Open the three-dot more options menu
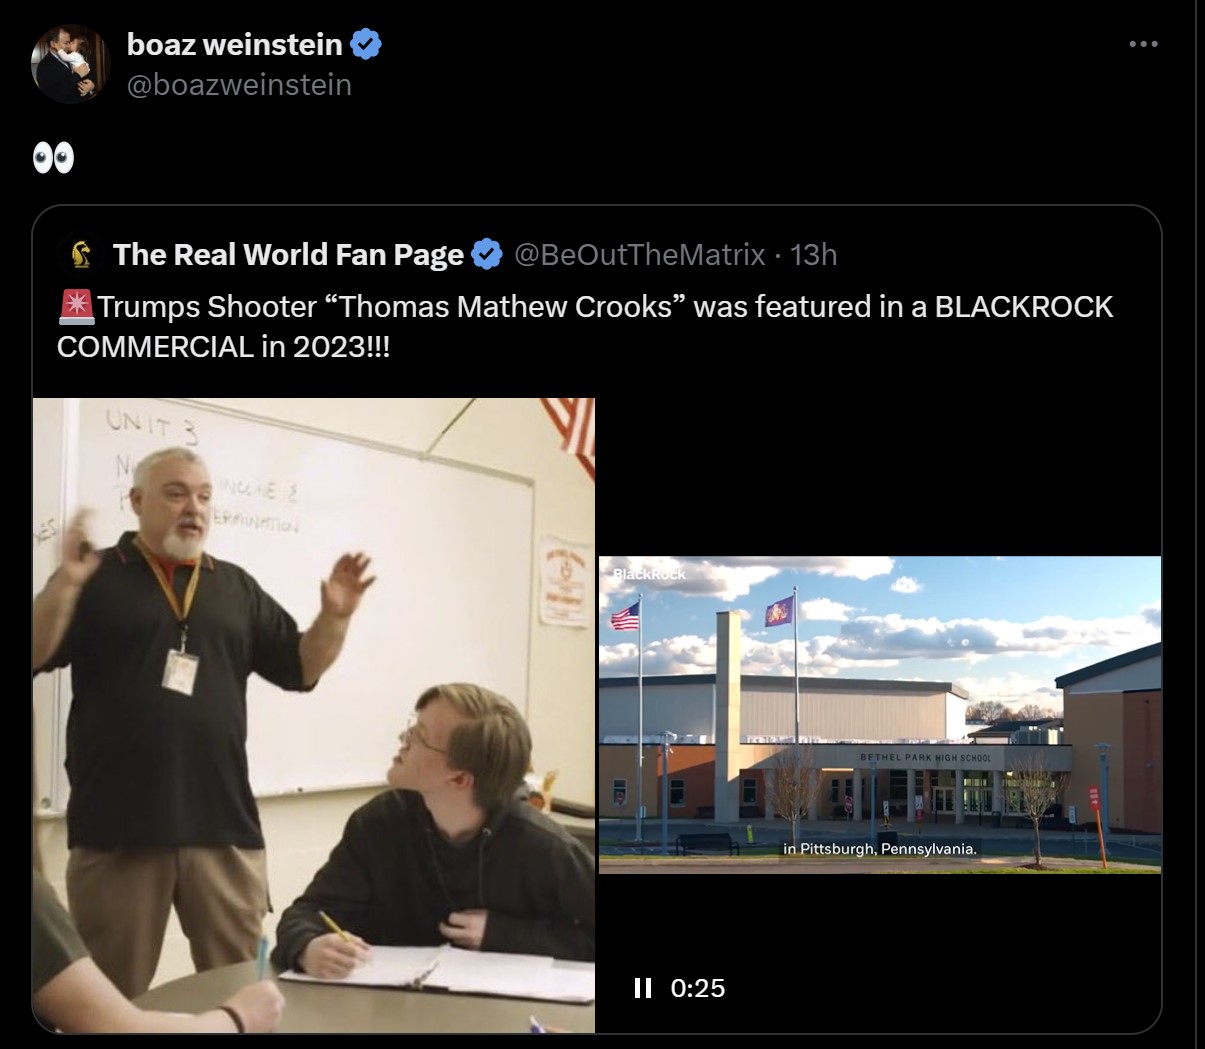This screenshot has height=1049, width=1205. coord(1143,44)
